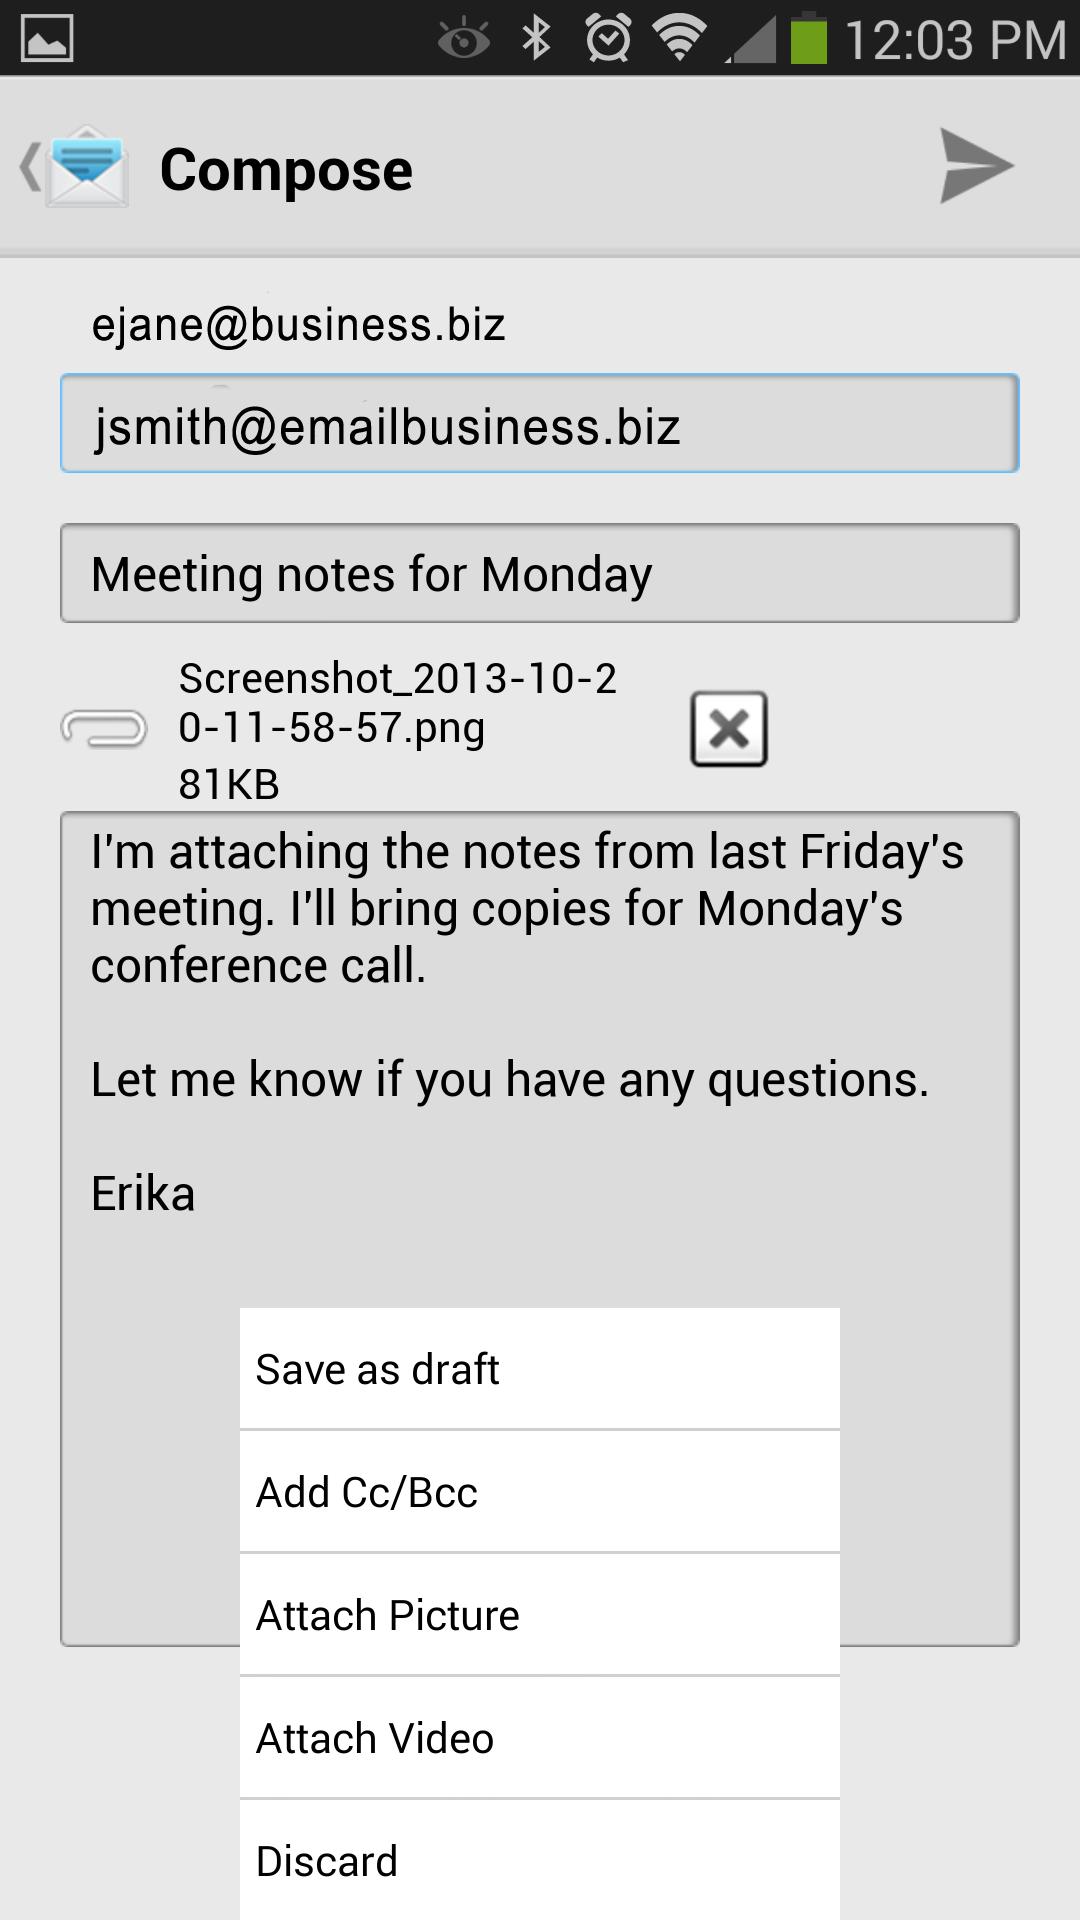Edit the recipient jsmith address field
This screenshot has width=1080, height=1920.
point(539,424)
